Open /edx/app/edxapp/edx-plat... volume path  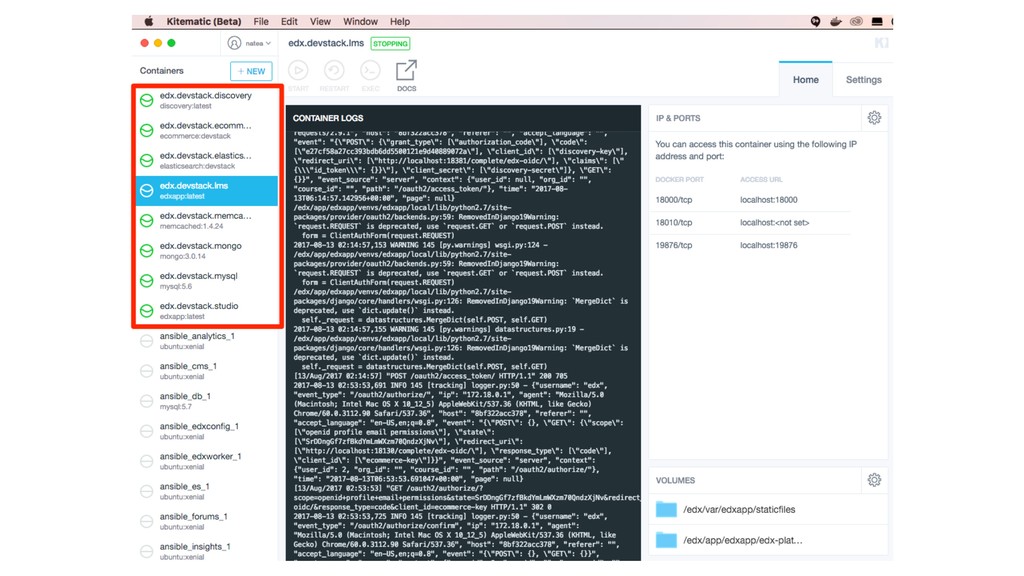[x=743, y=540]
